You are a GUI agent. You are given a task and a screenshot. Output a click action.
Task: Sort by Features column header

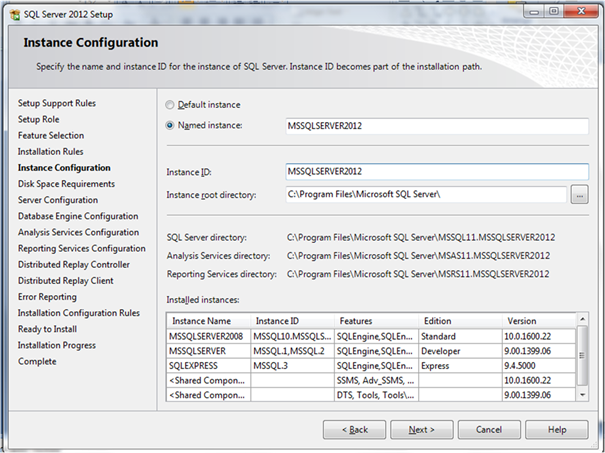376,321
